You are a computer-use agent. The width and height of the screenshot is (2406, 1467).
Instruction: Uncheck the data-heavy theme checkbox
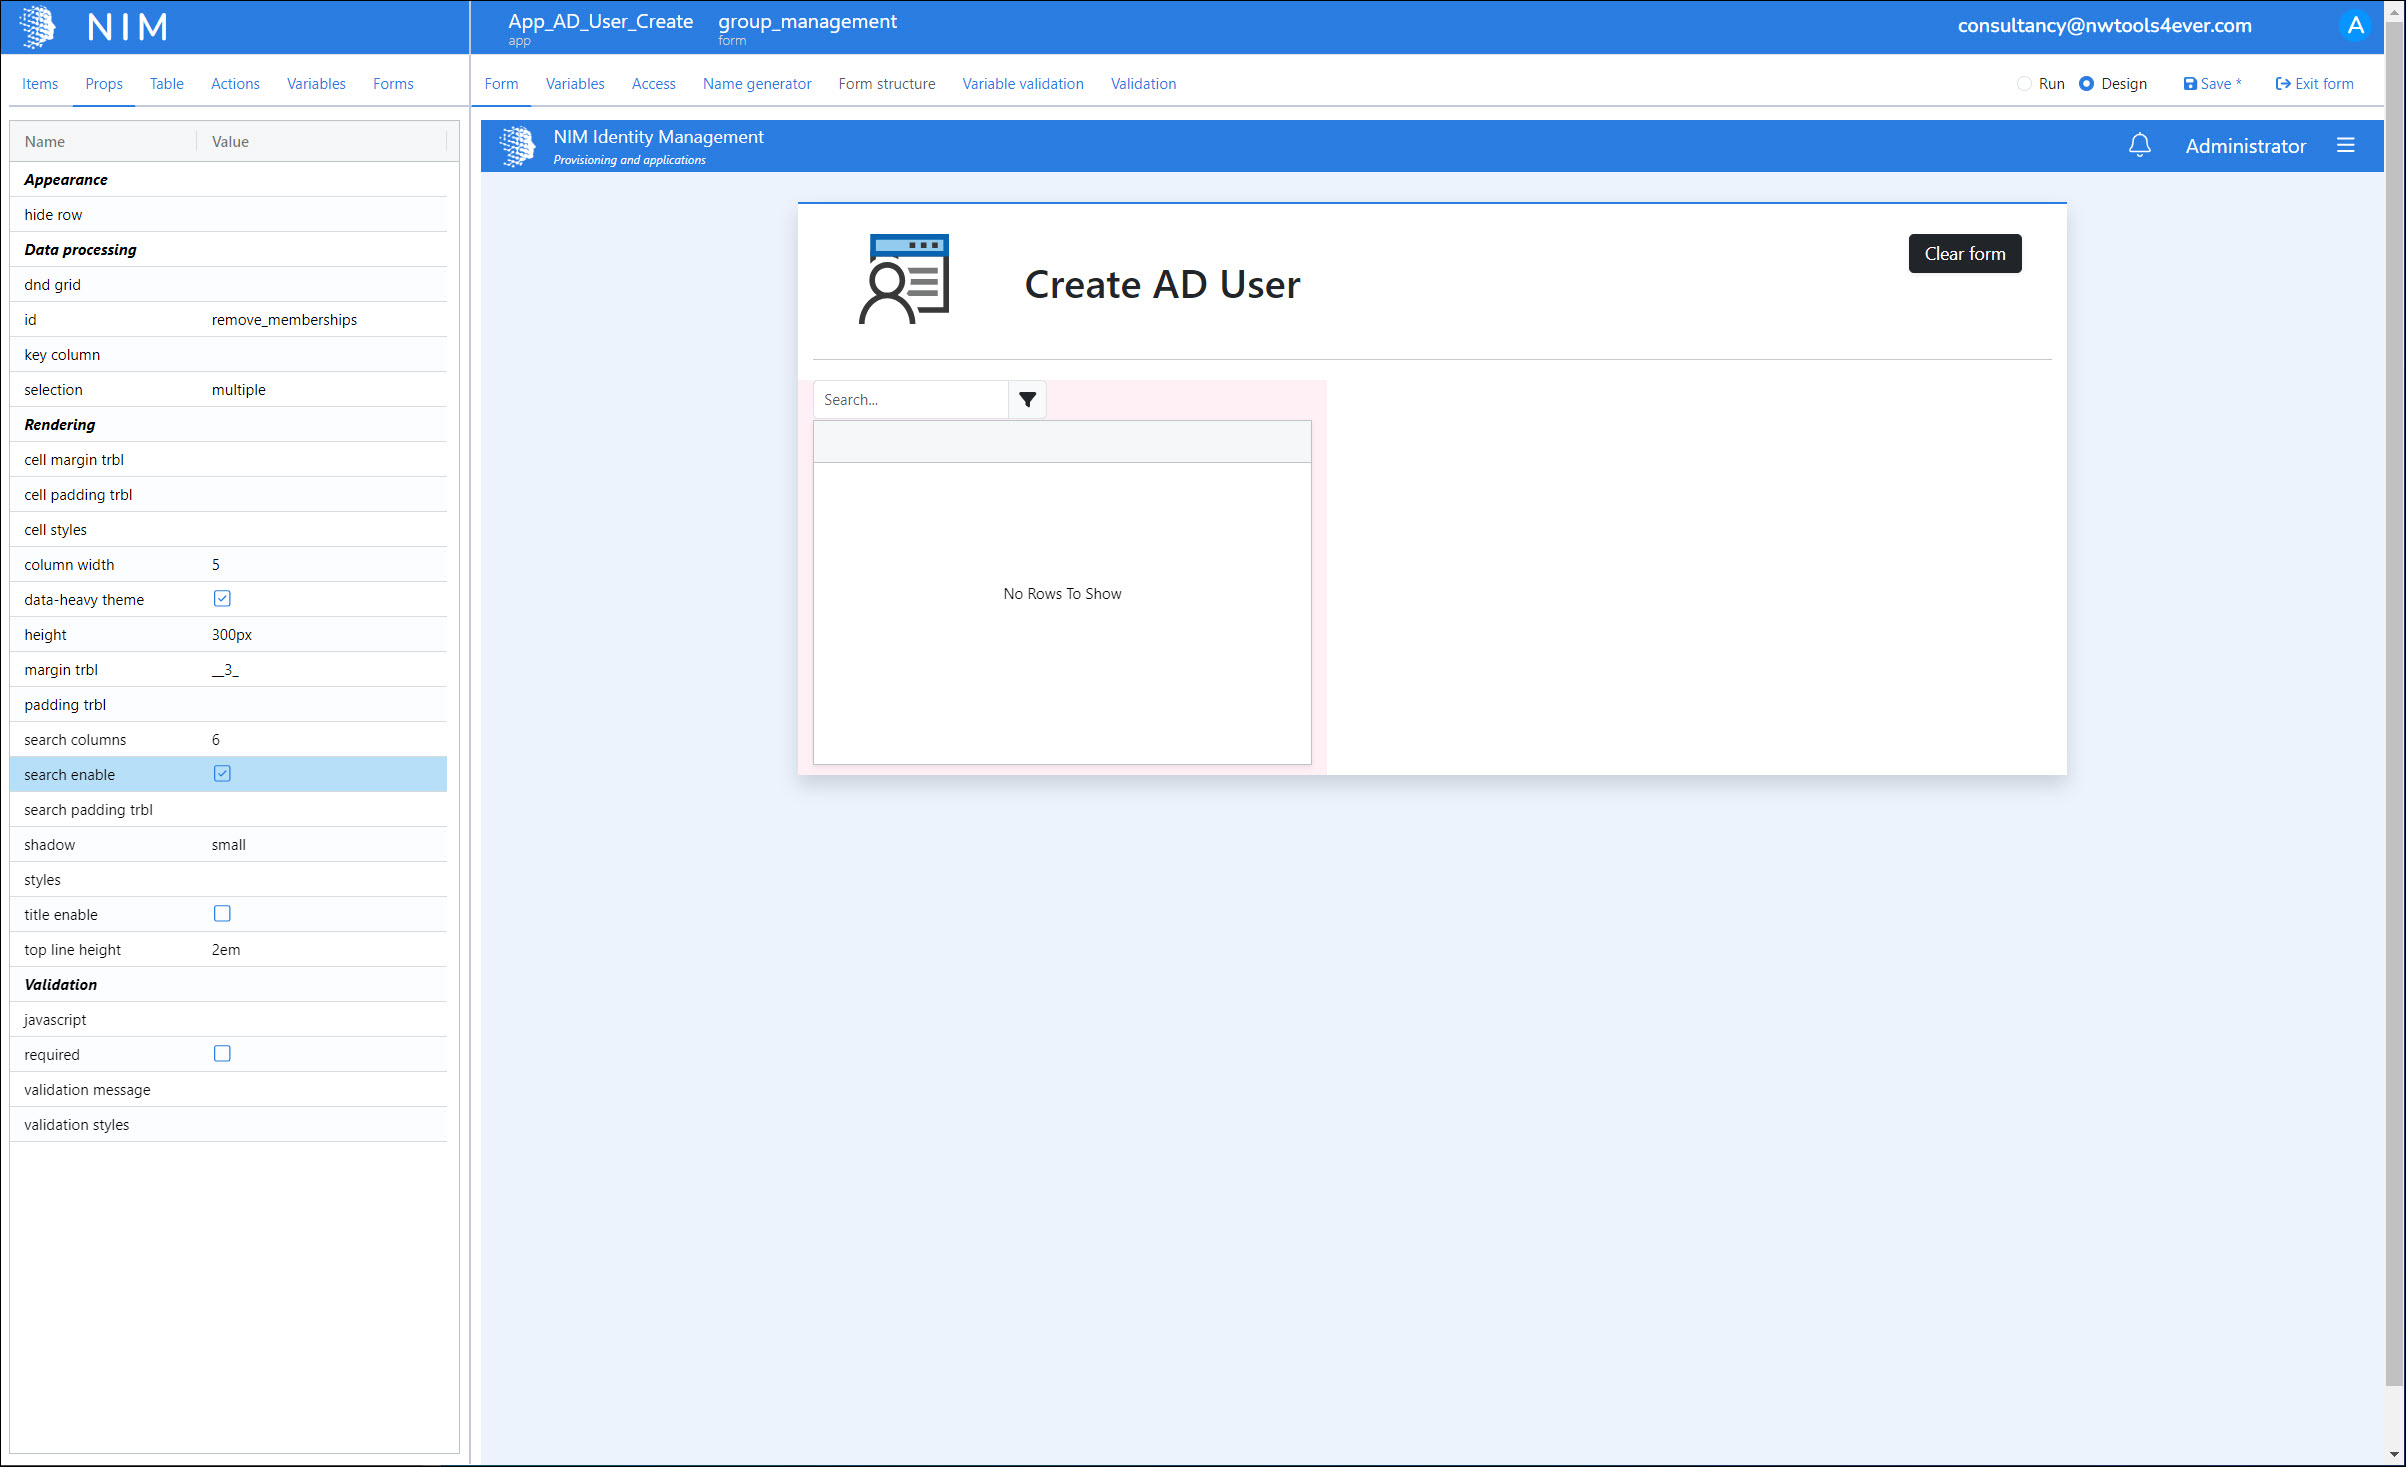[x=222, y=599]
